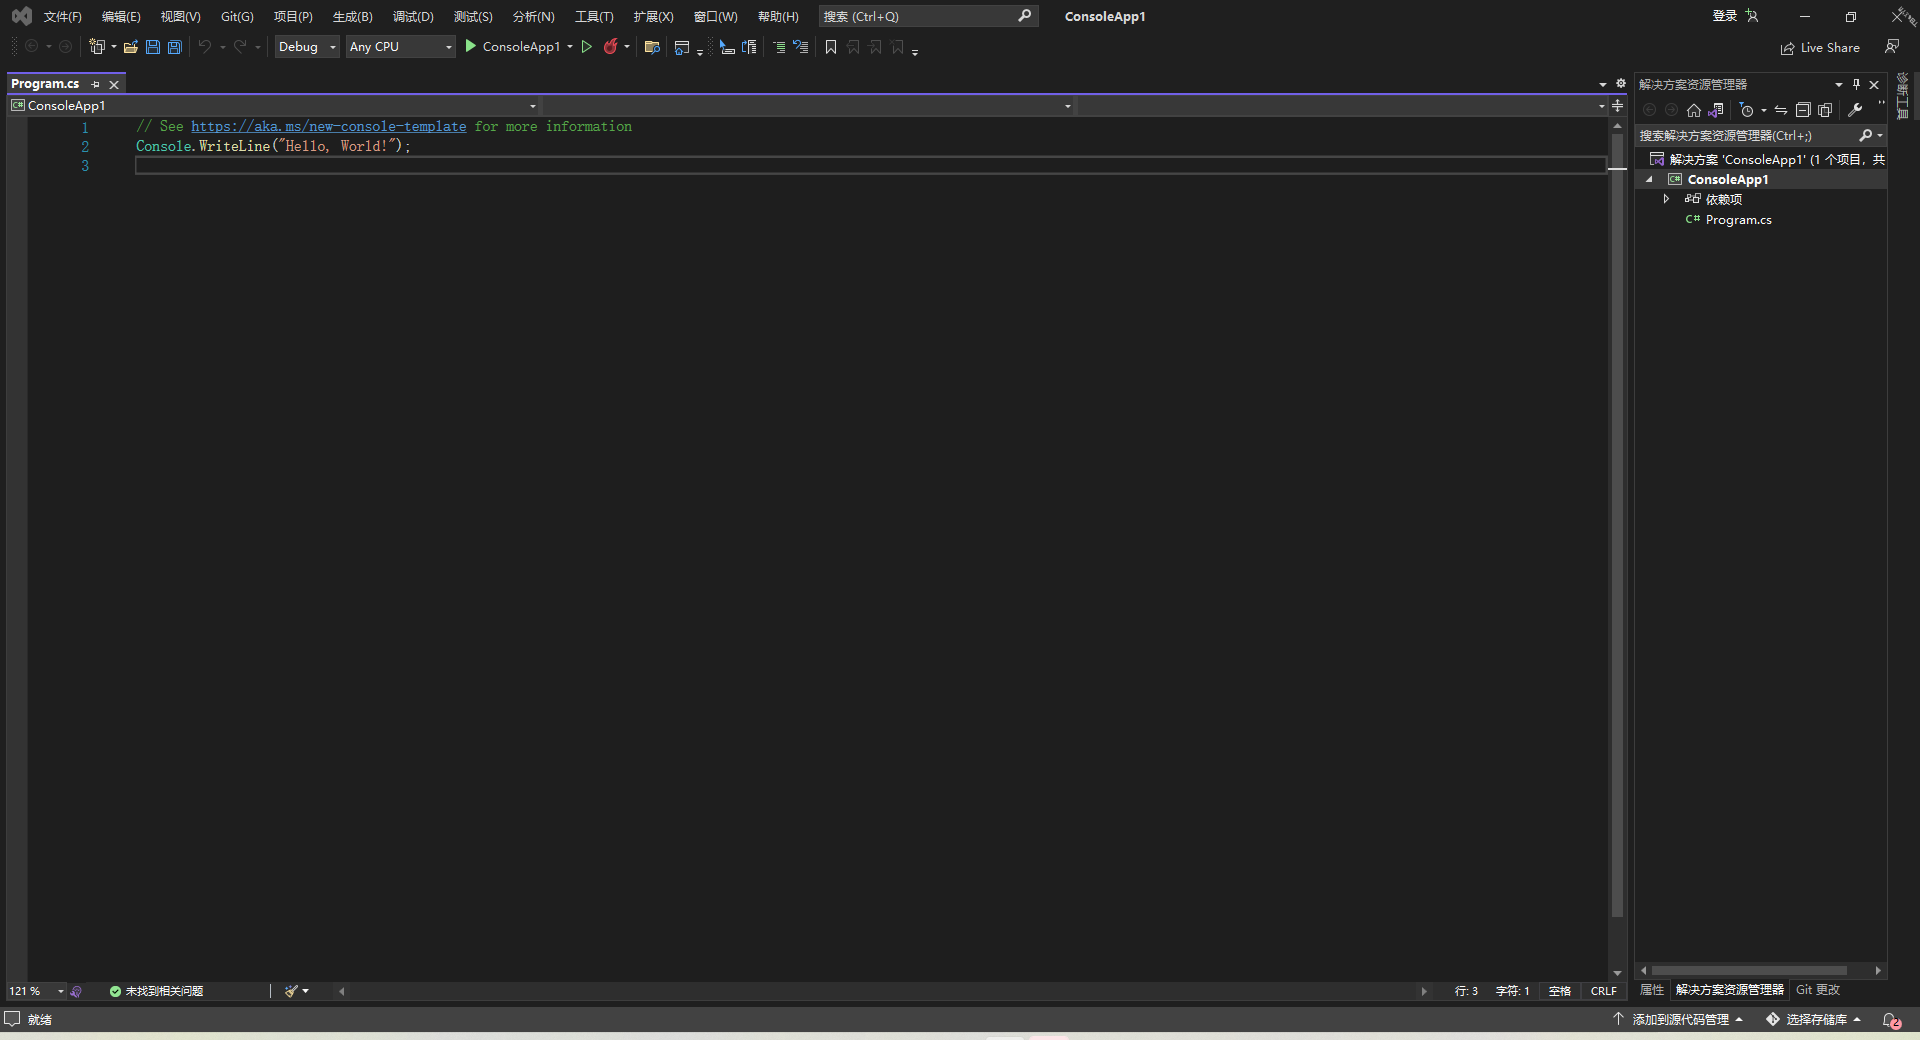The image size is (1920, 1040).
Task: Close the Program.cs tab
Action: [114, 84]
